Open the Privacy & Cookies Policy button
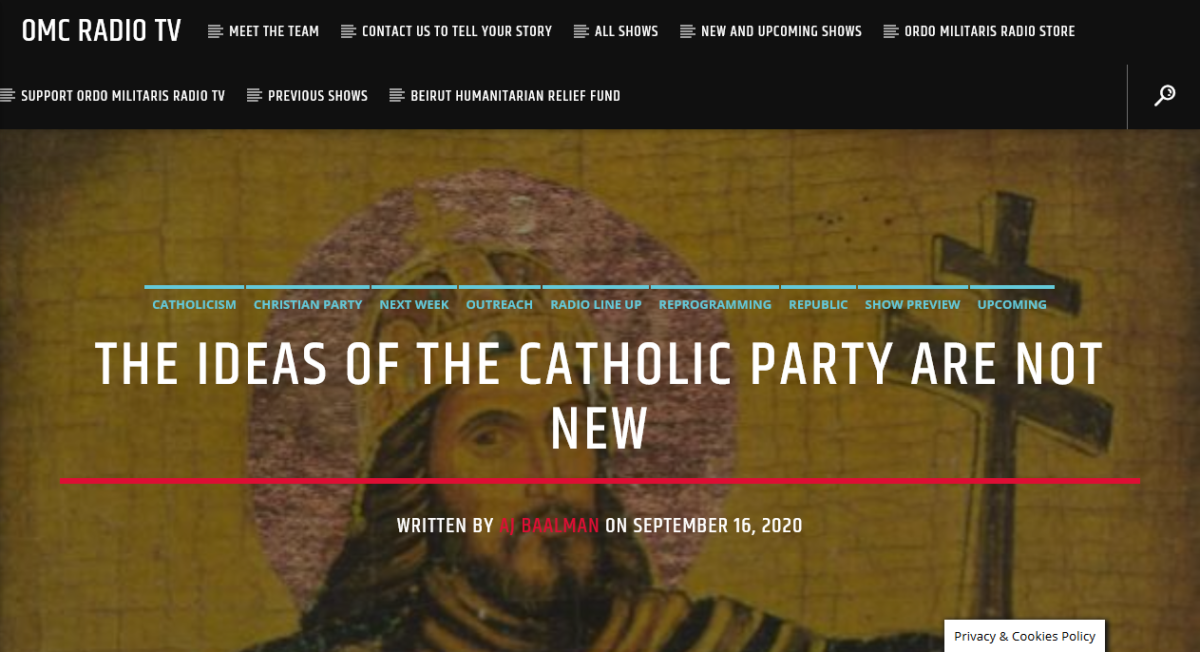Viewport: 1200px width, 652px height. [1025, 636]
